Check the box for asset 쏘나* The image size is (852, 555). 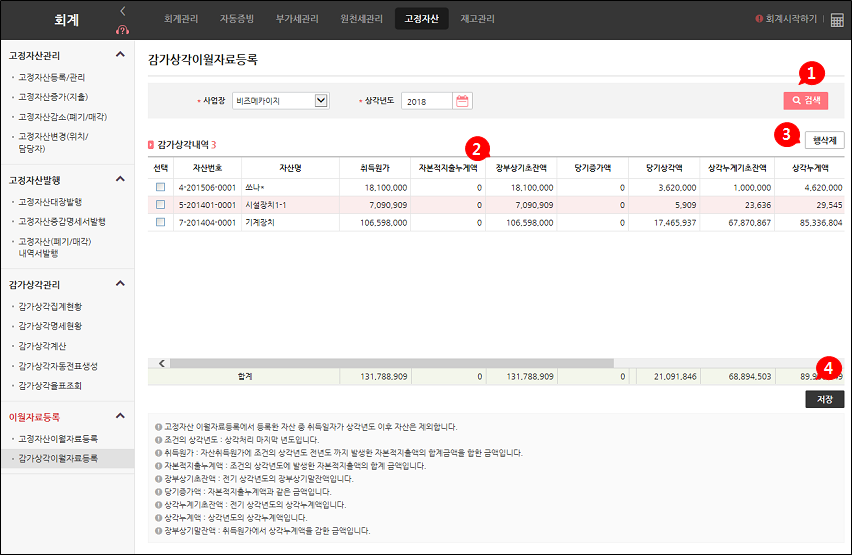pyautogui.click(x=160, y=187)
